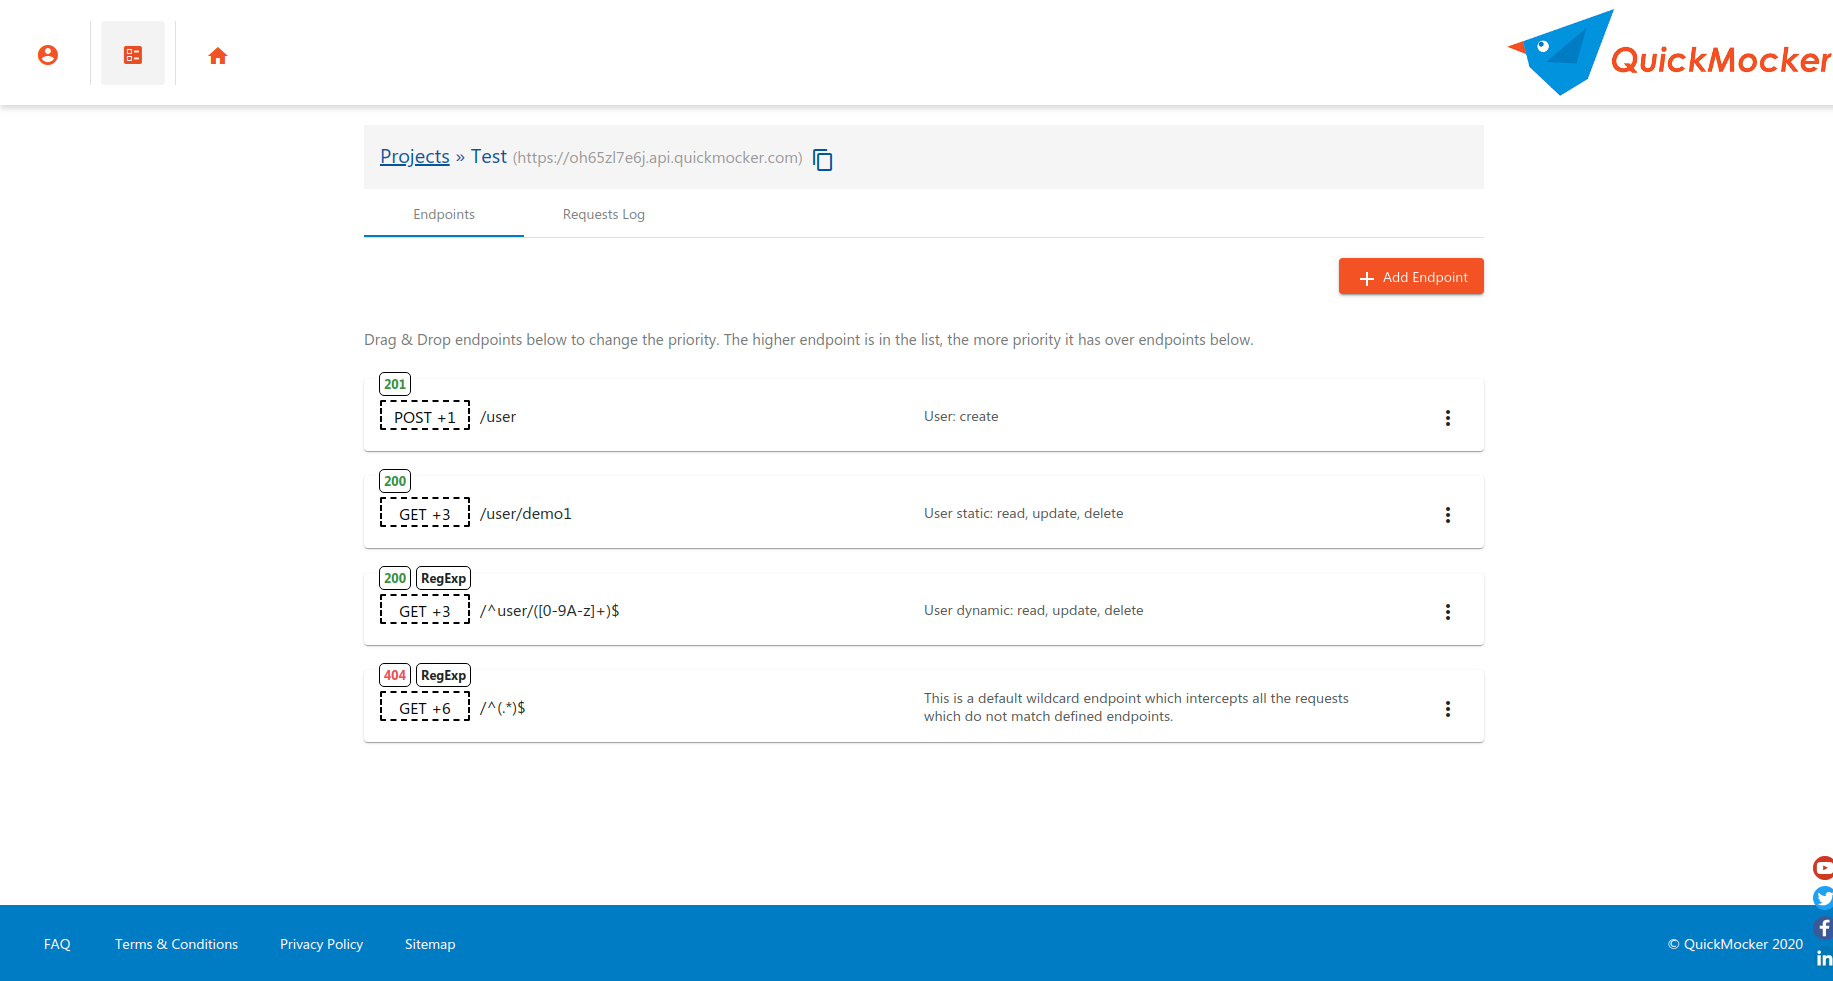Select the /user endpoint path

pyautogui.click(x=498, y=417)
